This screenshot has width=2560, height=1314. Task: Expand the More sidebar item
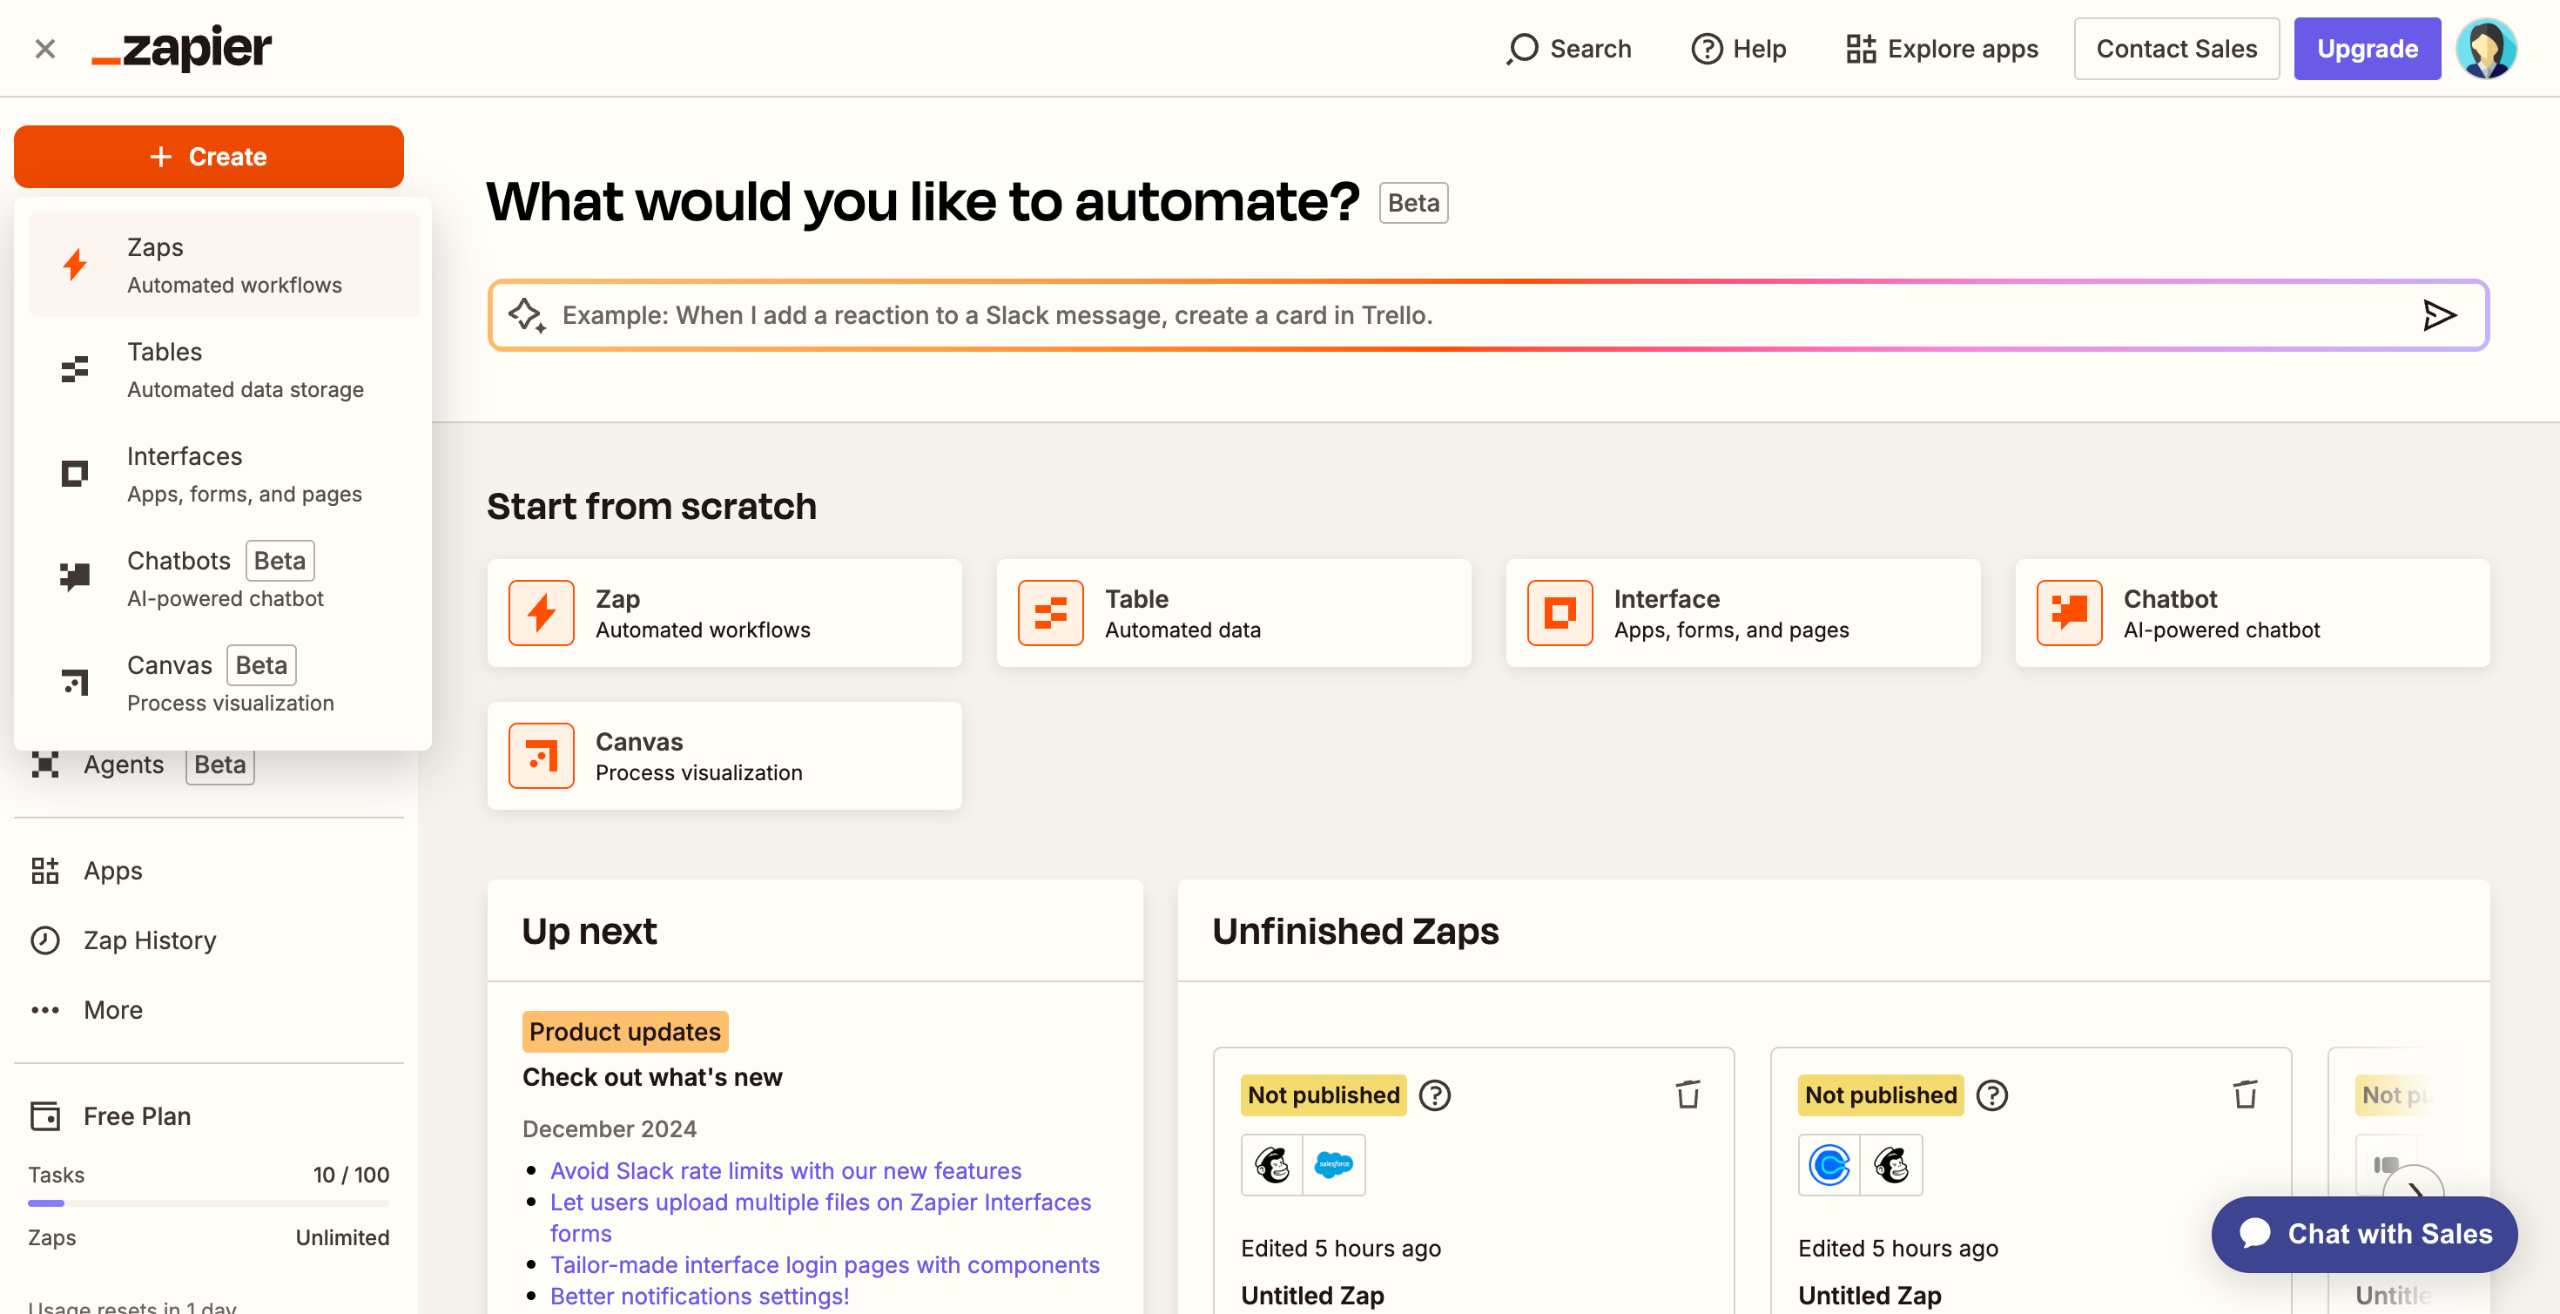112,1010
